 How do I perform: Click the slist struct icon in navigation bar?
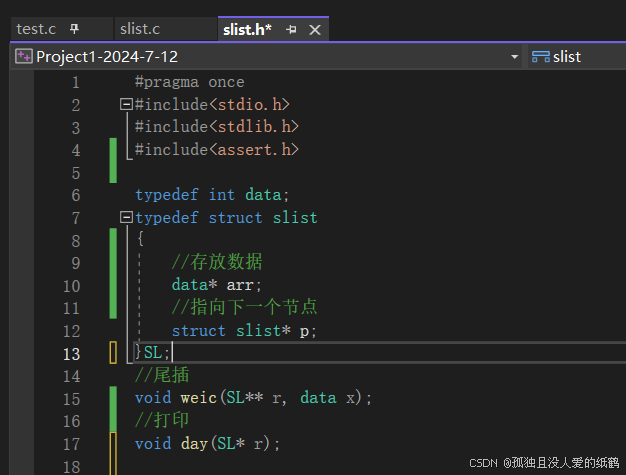point(541,57)
